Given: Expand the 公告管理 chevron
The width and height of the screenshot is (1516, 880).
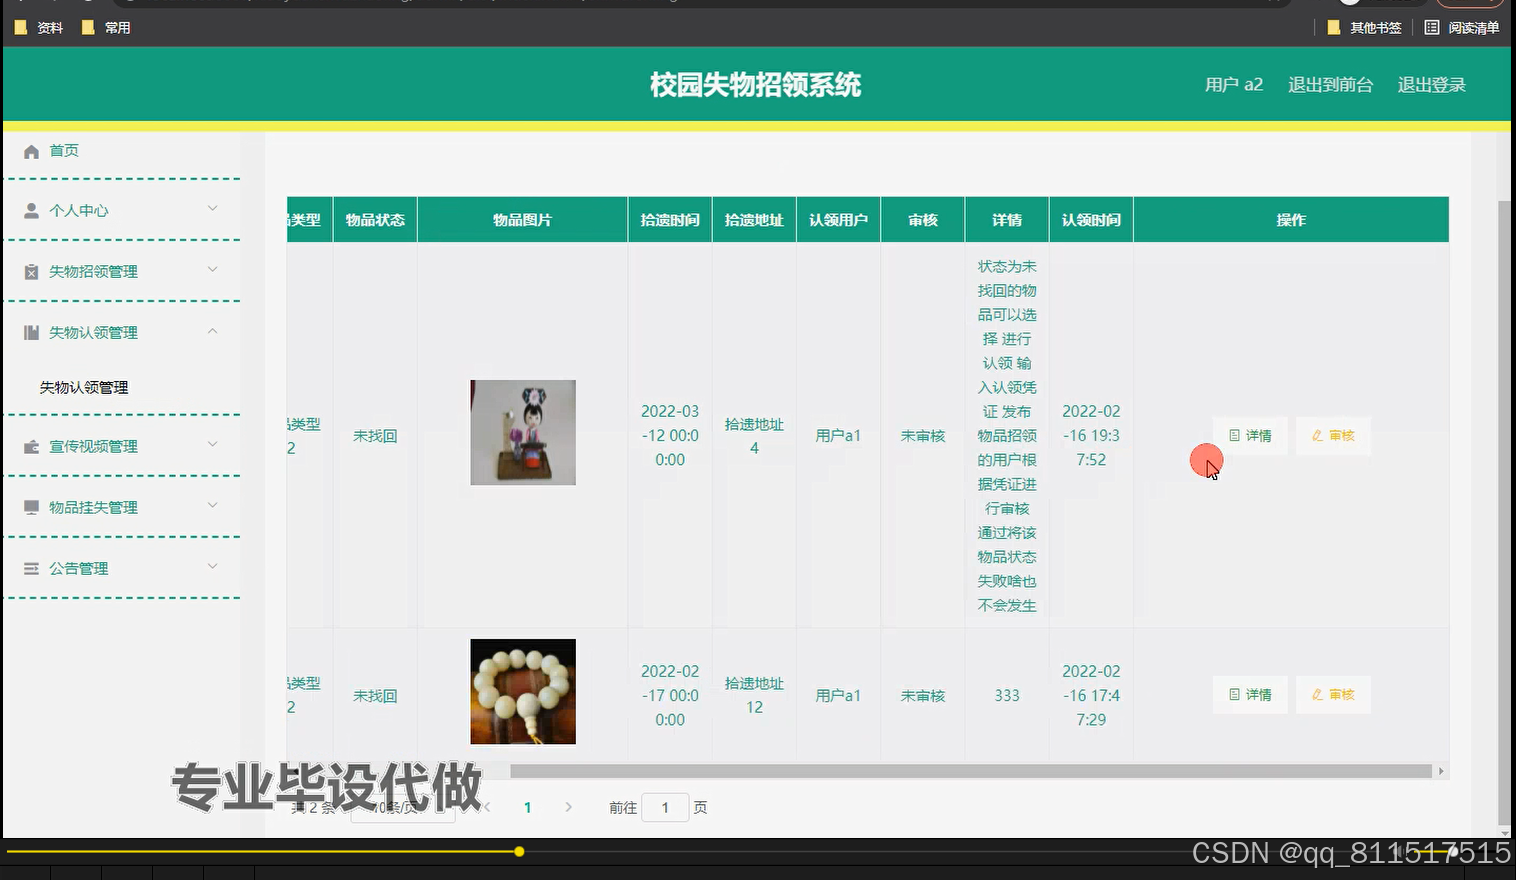Looking at the screenshot, I should (212, 567).
